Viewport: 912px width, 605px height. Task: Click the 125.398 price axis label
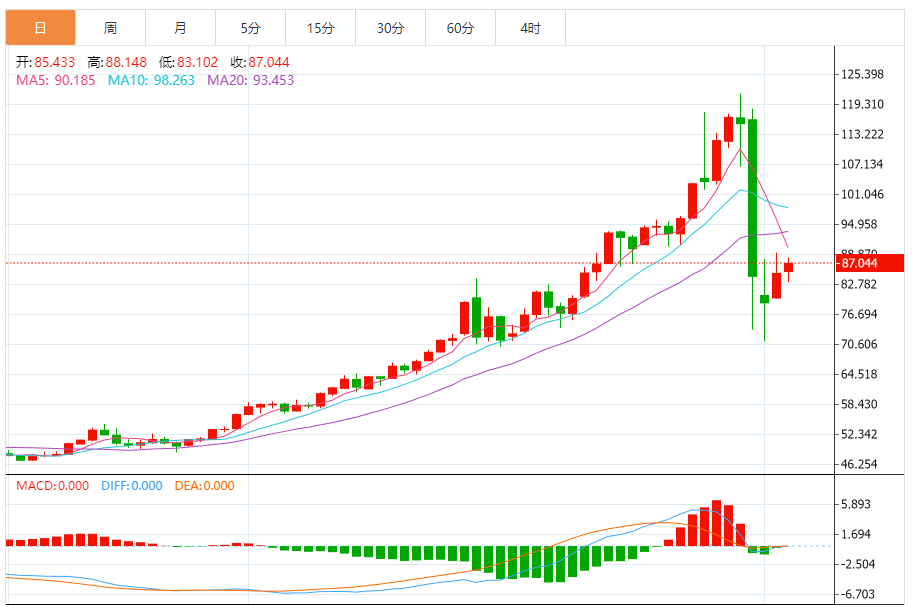pos(862,74)
